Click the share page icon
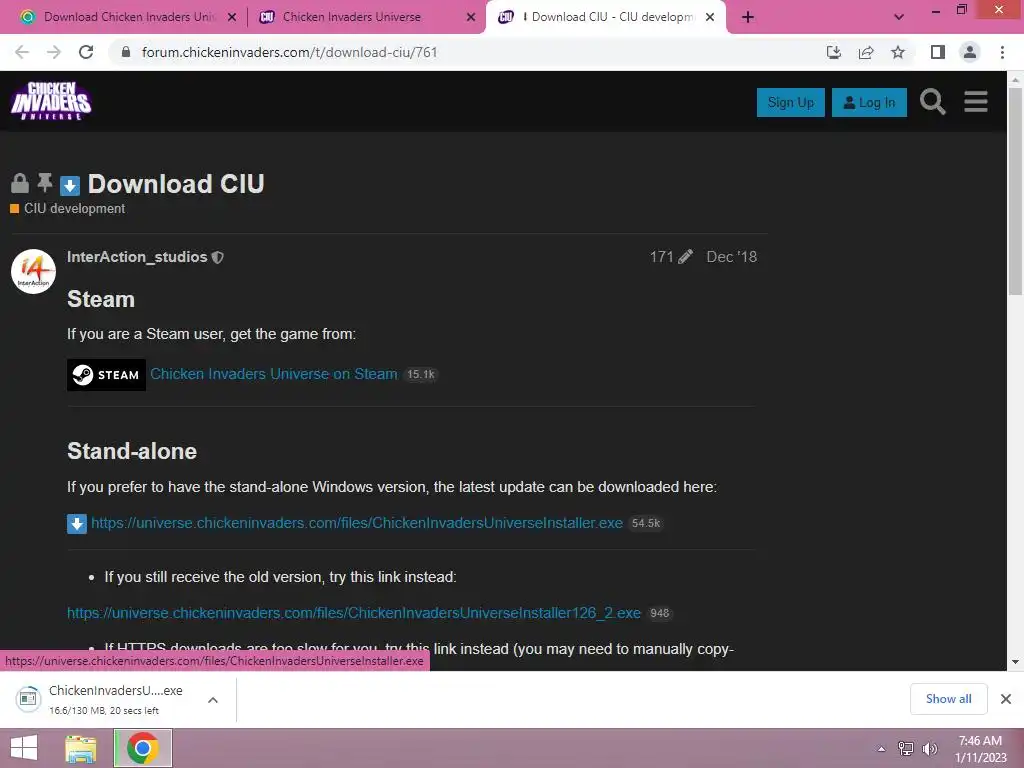The width and height of the screenshot is (1024, 768). (866, 52)
